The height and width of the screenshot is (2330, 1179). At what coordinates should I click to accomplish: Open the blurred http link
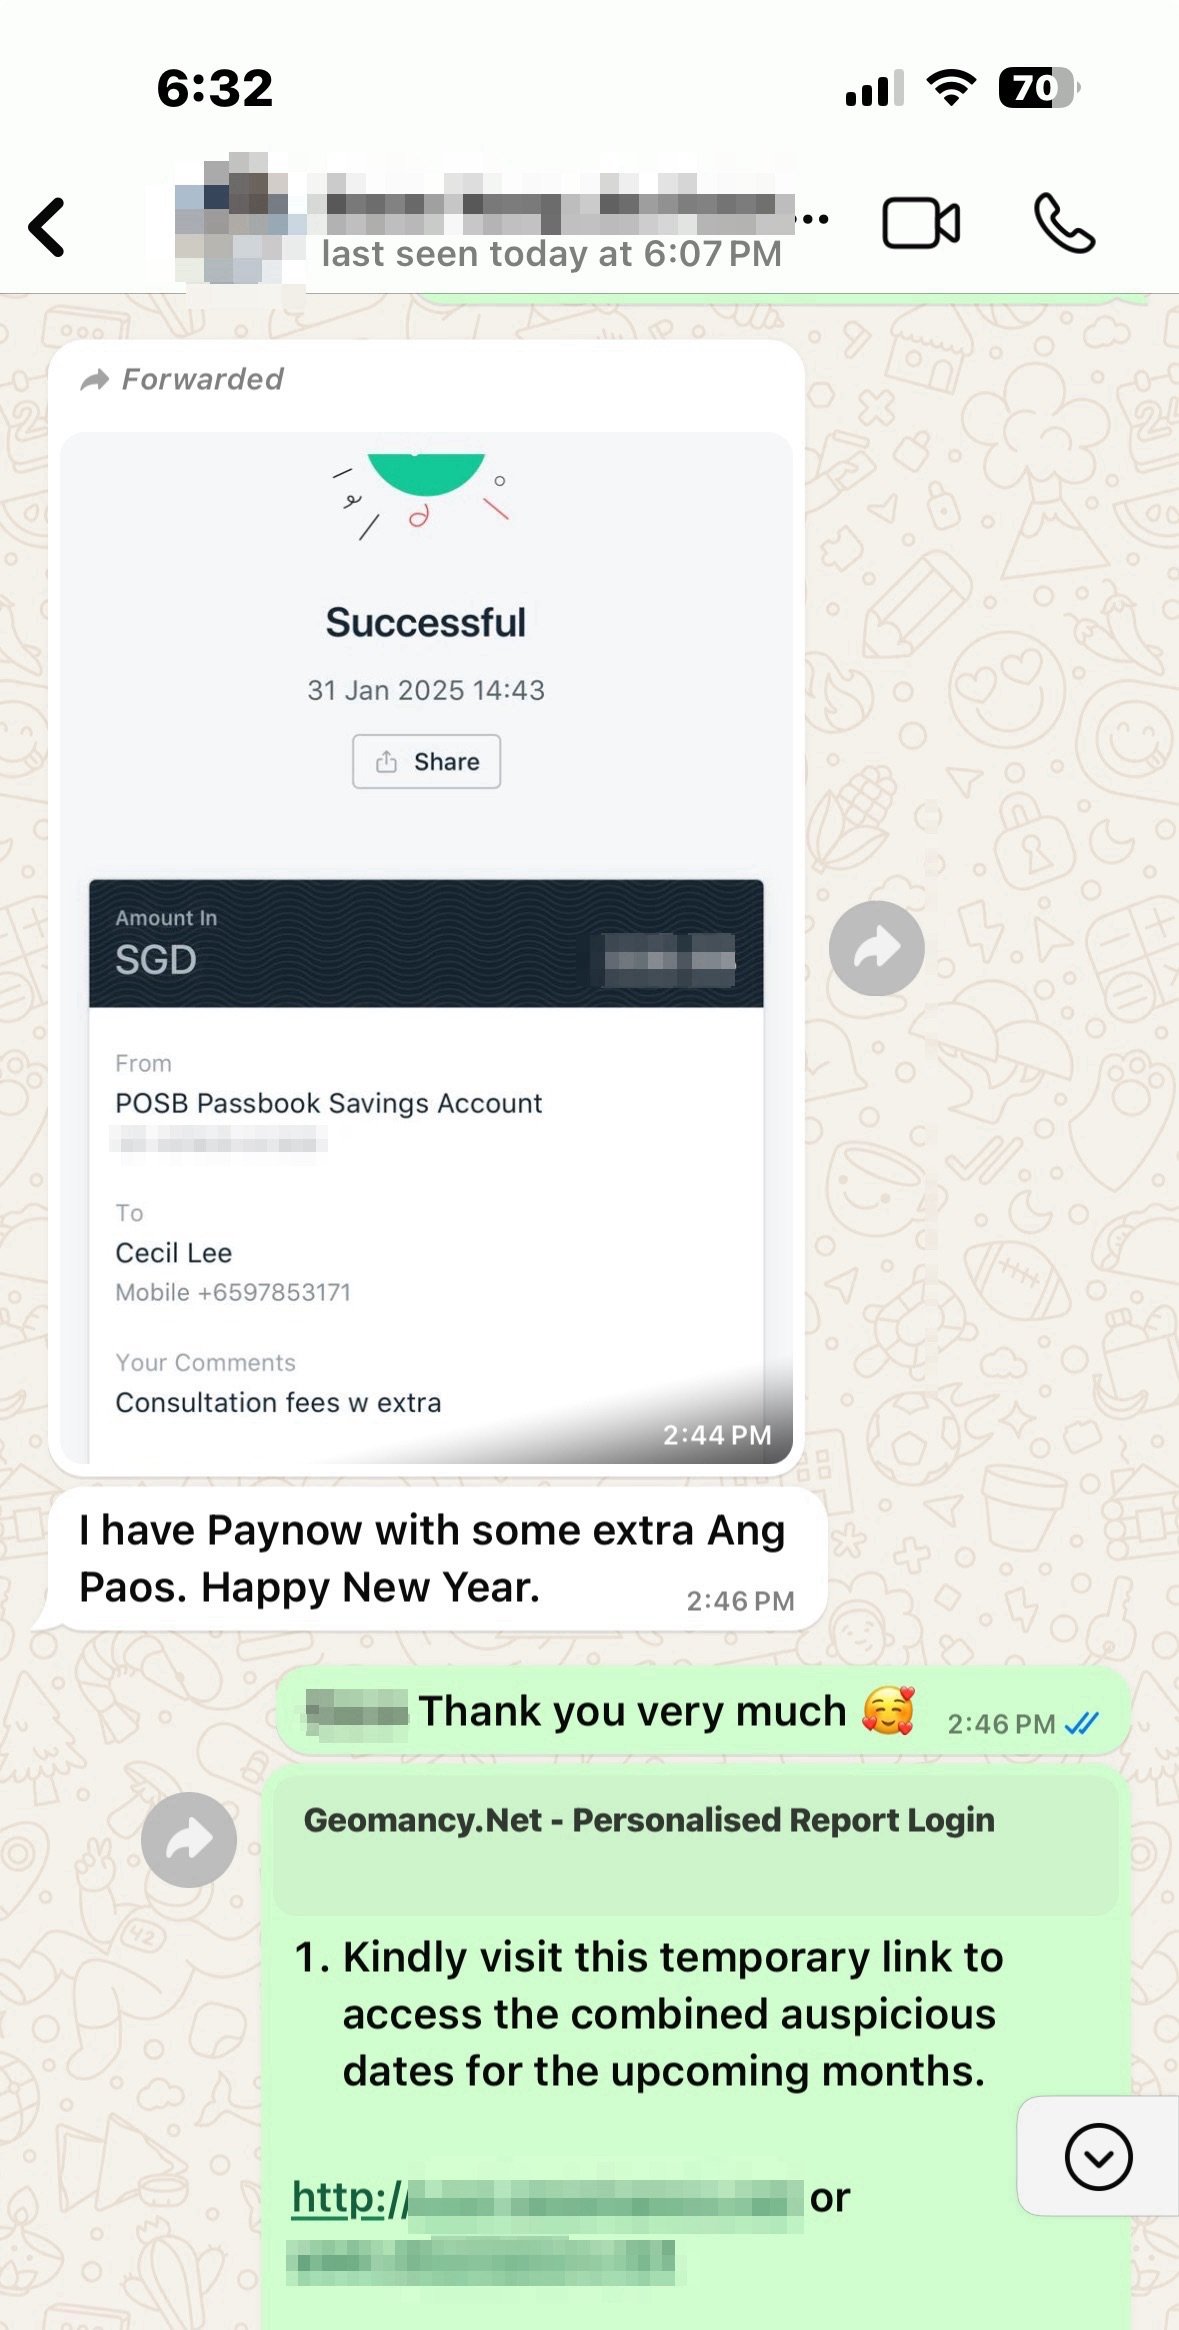tap(548, 2199)
